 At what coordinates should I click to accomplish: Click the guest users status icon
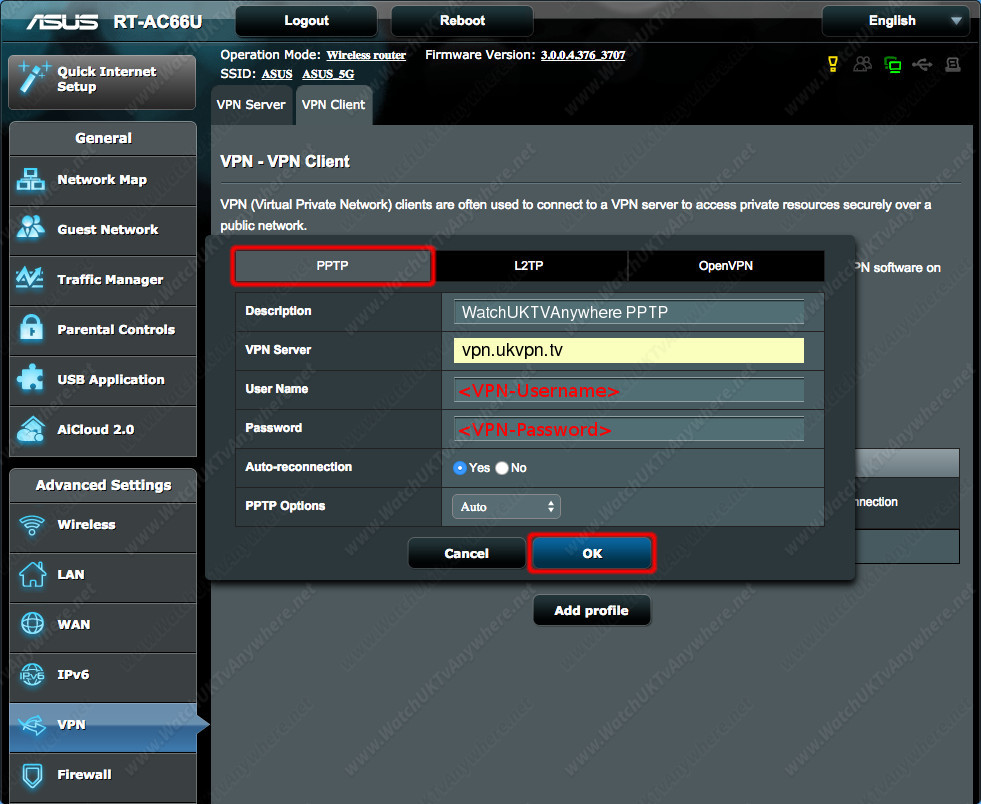point(863,64)
